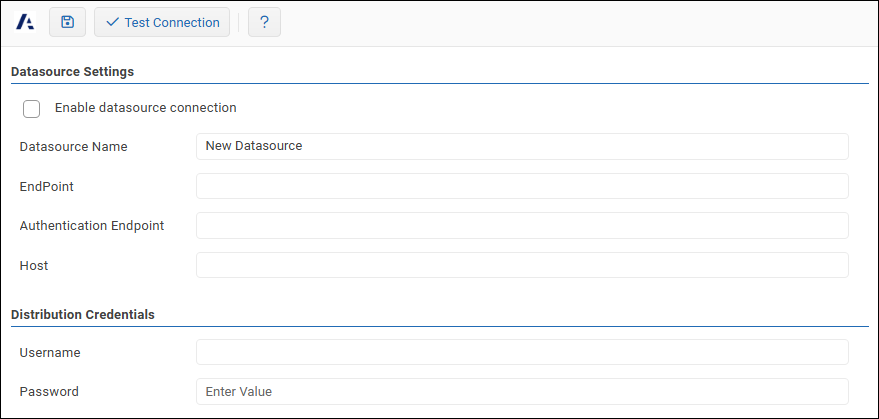
Task: Click the 'Username' field label
Action: point(50,353)
